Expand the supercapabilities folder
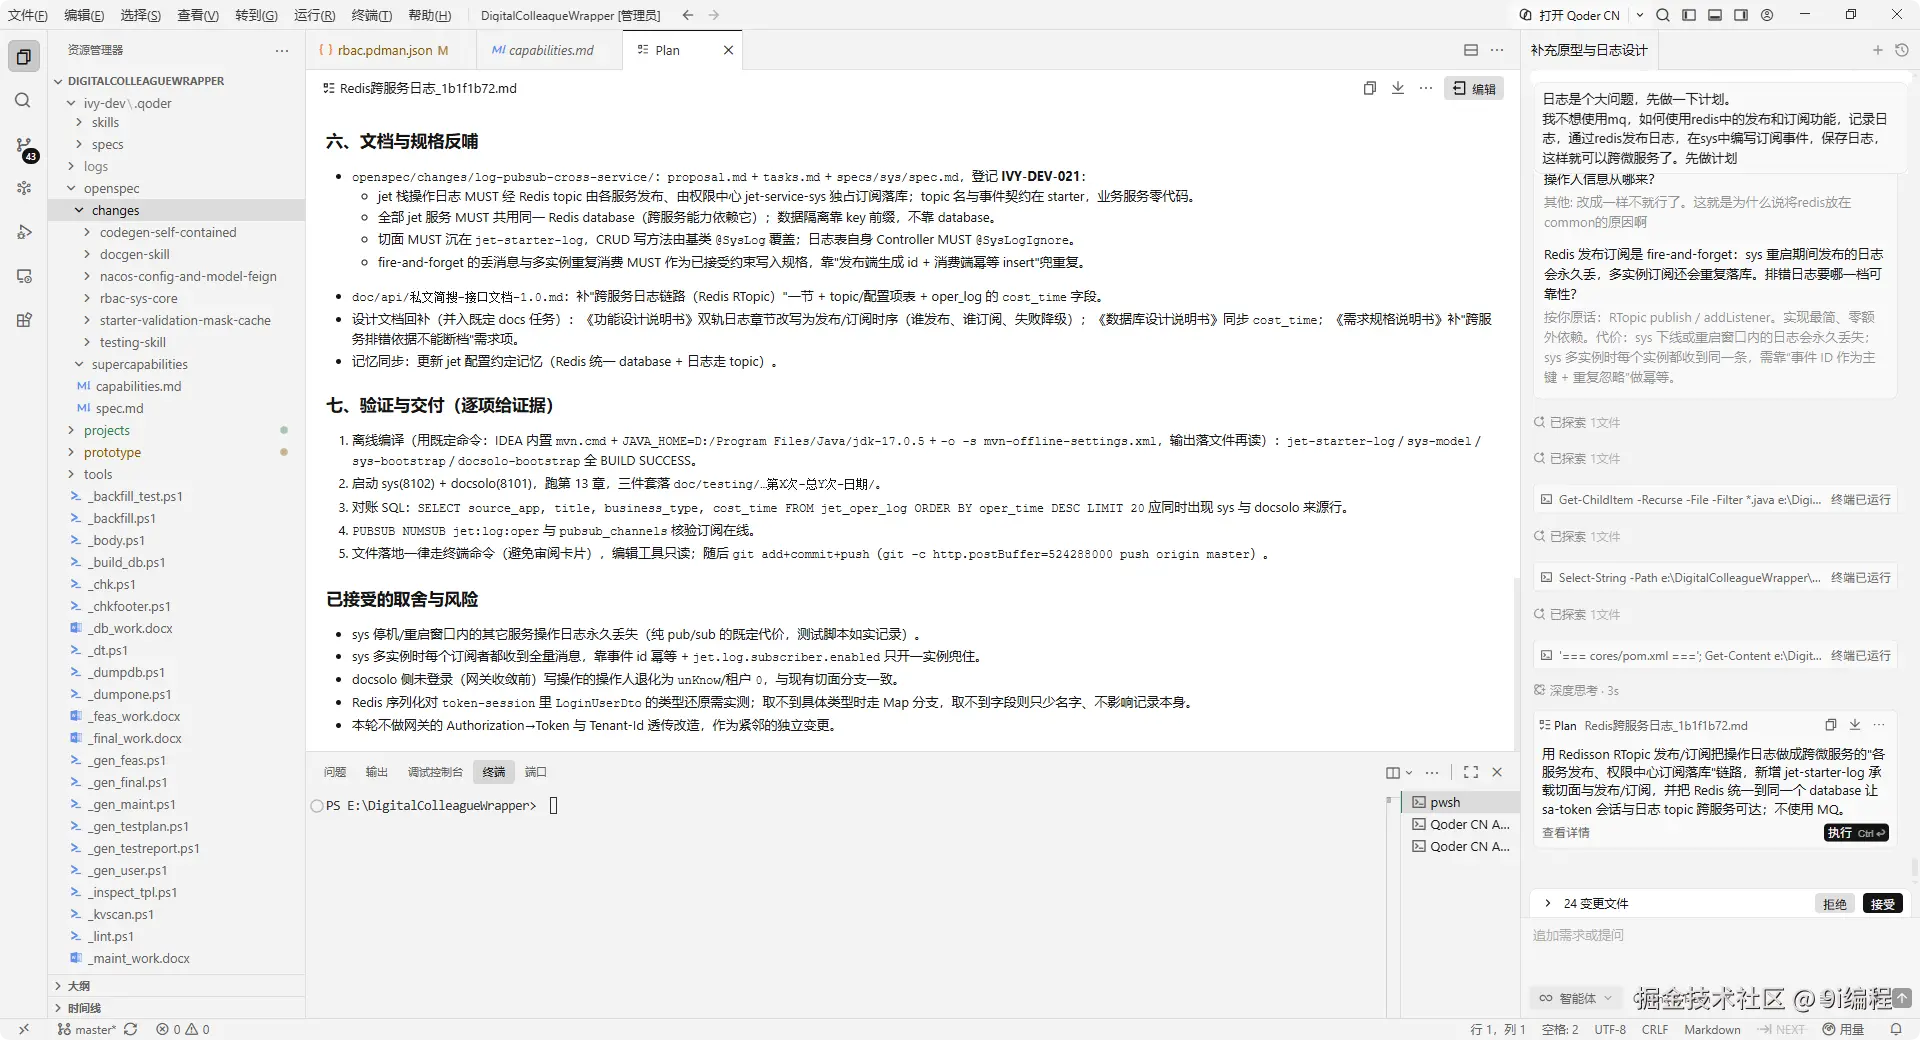 [x=139, y=364]
